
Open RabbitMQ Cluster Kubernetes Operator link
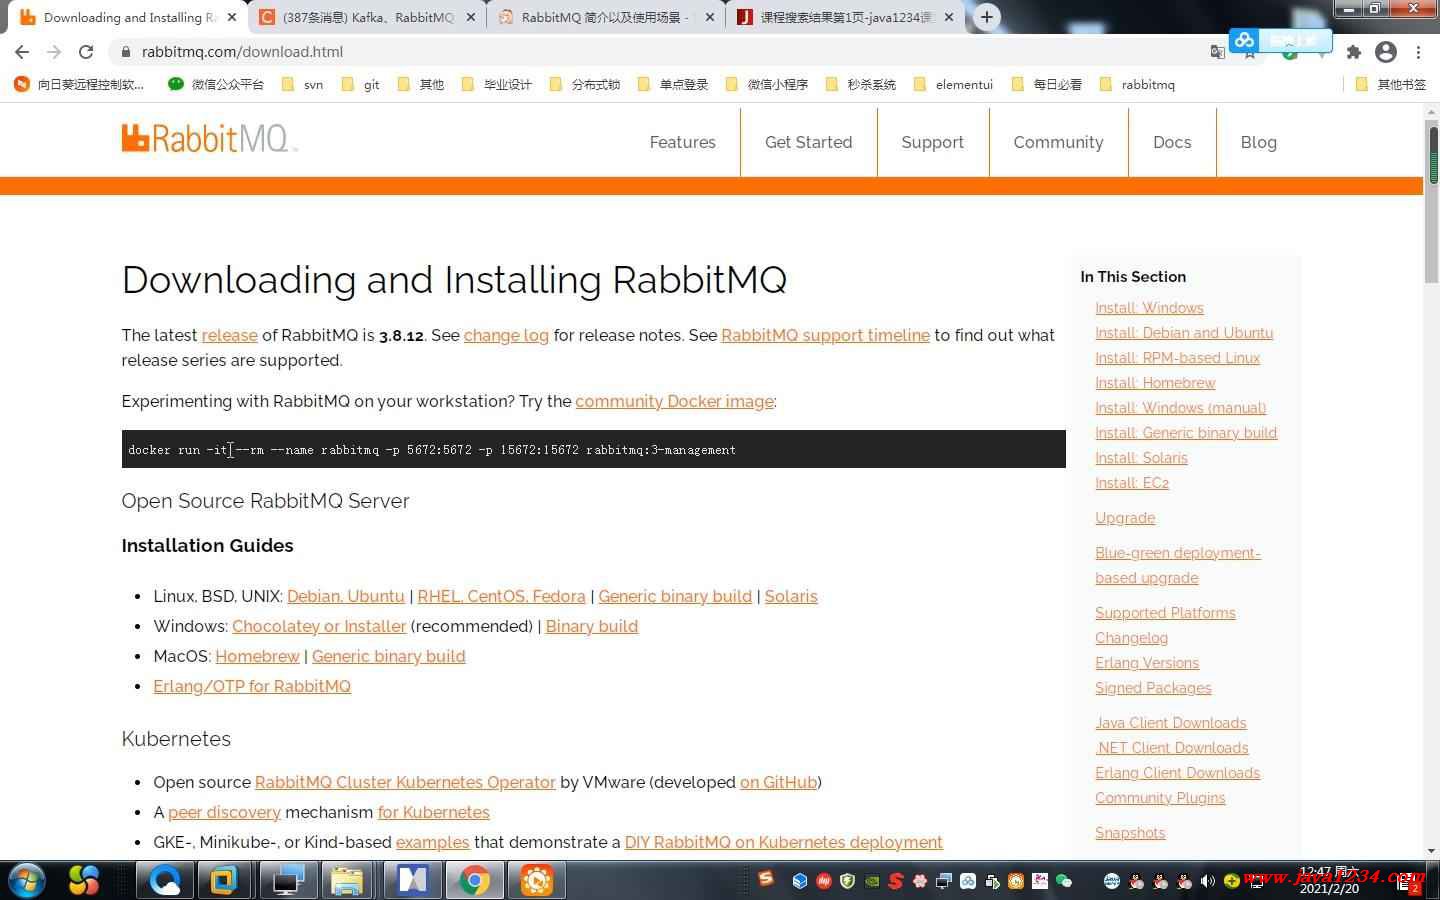click(405, 782)
